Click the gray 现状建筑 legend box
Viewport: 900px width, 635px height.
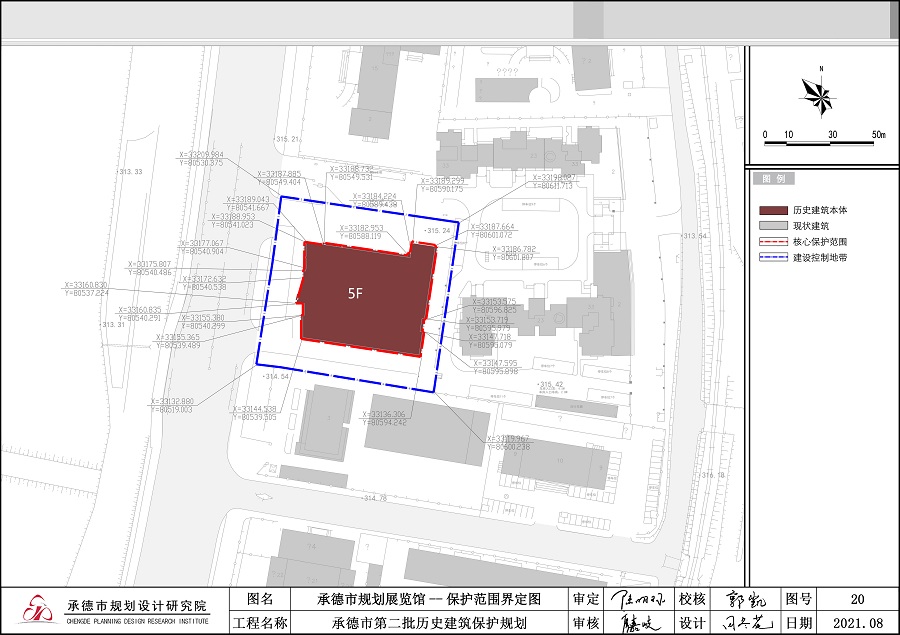(772, 227)
